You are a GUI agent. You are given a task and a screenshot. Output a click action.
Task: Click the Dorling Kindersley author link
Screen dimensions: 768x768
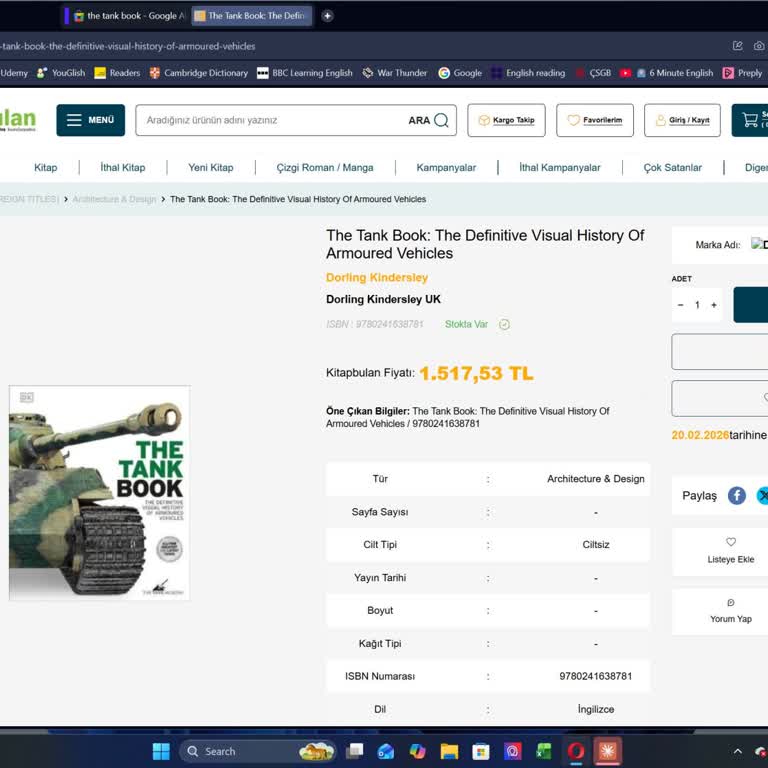pos(377,277)
